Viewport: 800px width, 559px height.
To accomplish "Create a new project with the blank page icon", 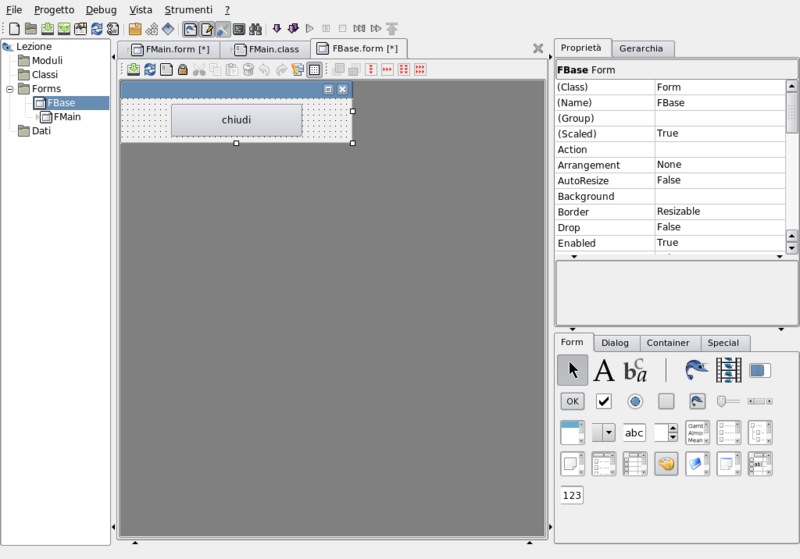I will coord(14,29).
